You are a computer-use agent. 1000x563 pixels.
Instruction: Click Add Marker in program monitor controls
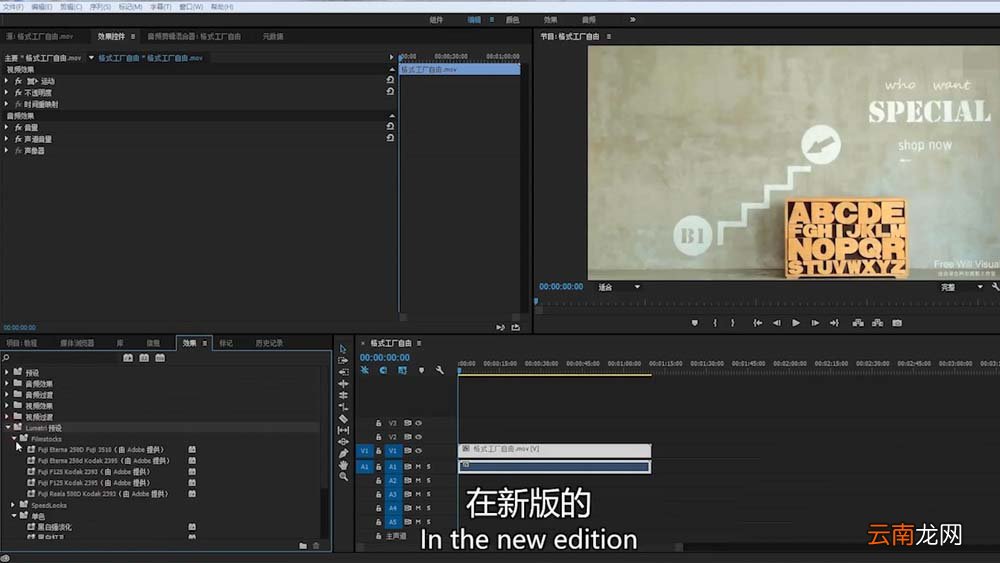pos(695,323)
